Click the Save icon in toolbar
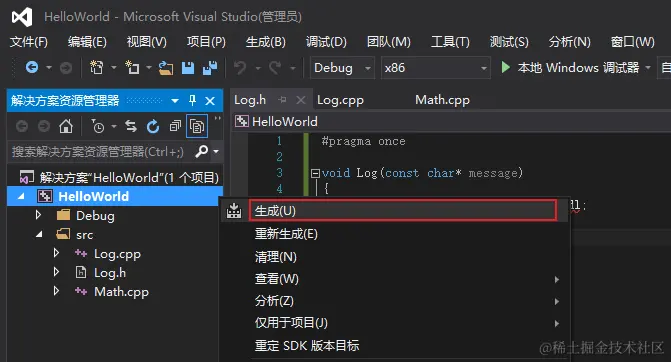Screen dimensions: 671x362 (x=188, y=68)
